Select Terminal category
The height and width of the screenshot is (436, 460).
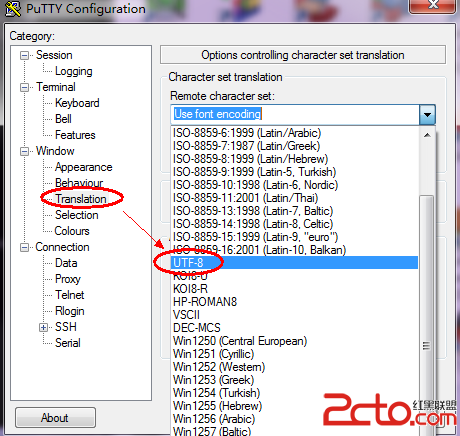[x=56, y=87]
